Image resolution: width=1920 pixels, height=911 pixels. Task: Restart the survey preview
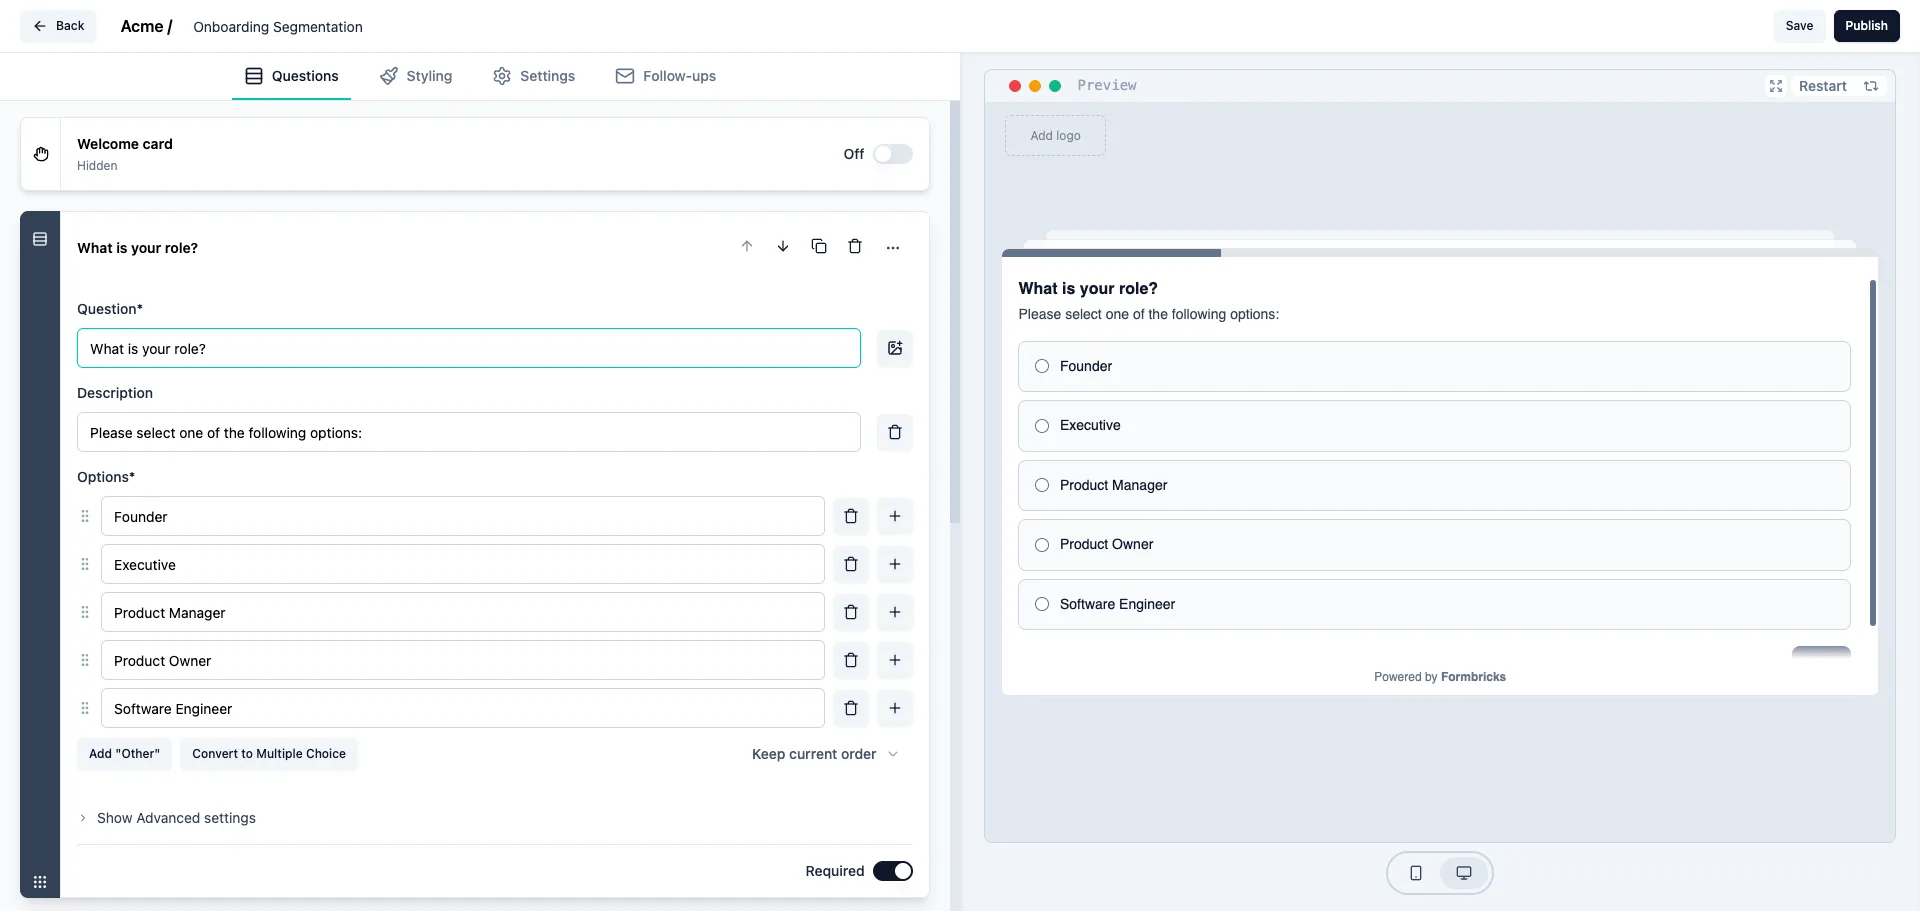[1838, 86]
